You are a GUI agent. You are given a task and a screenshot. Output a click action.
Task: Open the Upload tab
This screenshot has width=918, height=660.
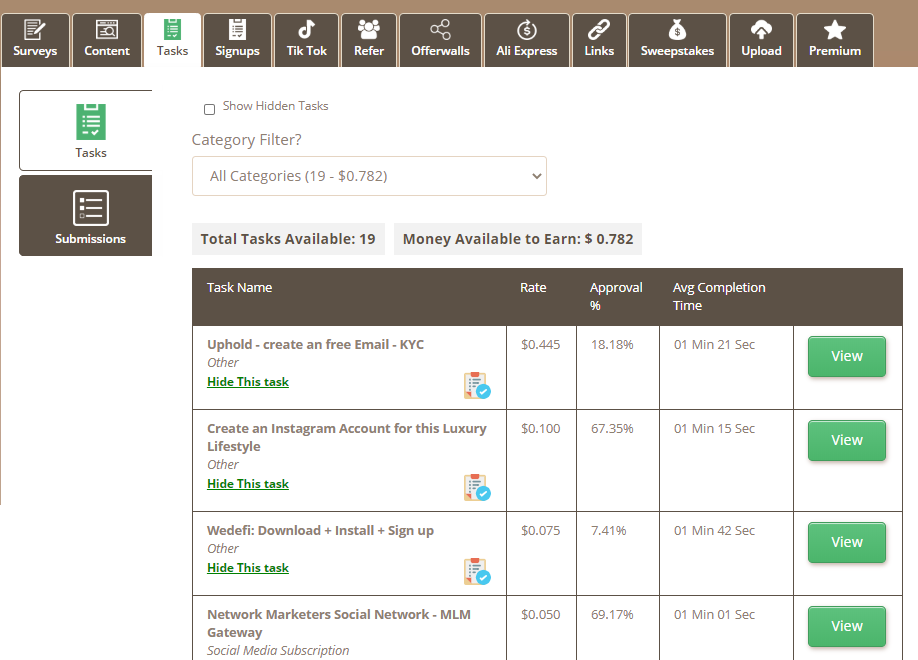[x=761, y=40]
